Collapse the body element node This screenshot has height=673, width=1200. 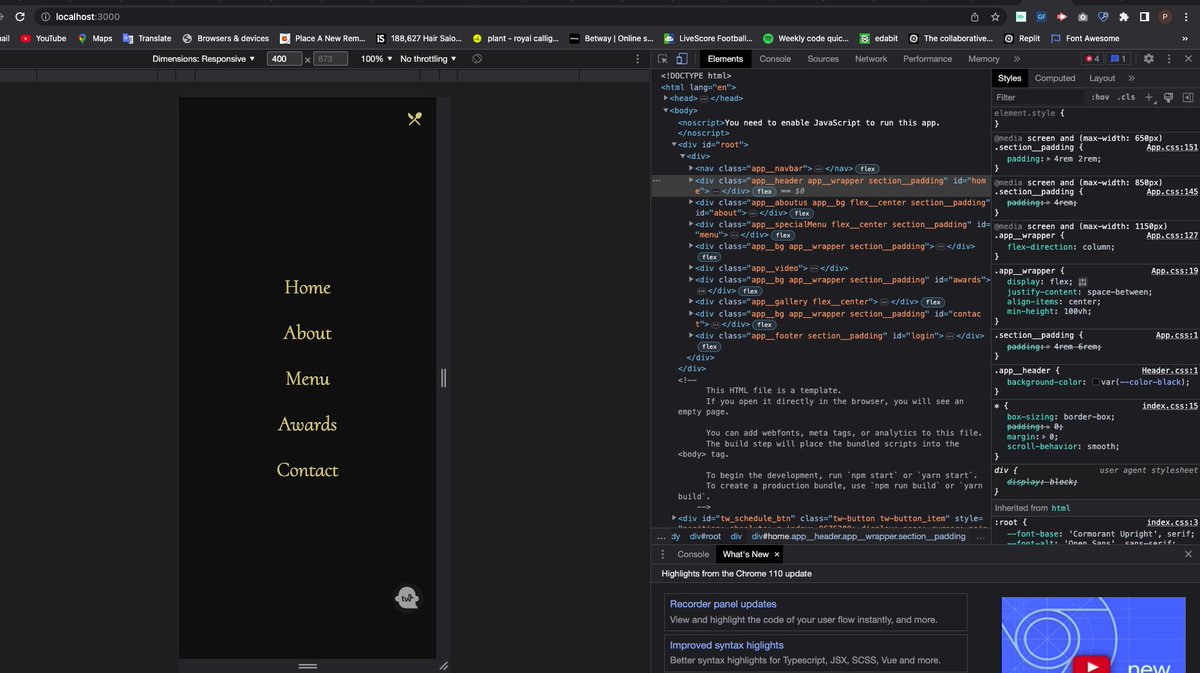(x=666, y=110)
